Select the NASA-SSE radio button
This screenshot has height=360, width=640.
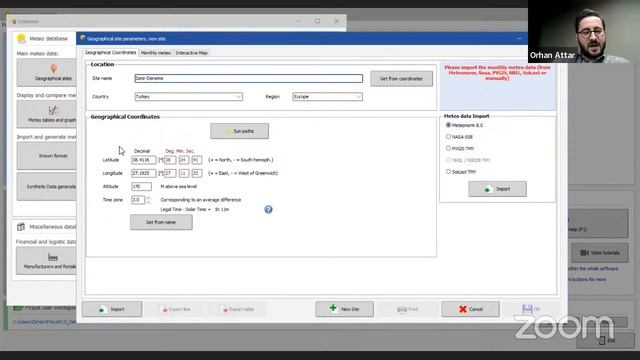[x=448, y=137]
